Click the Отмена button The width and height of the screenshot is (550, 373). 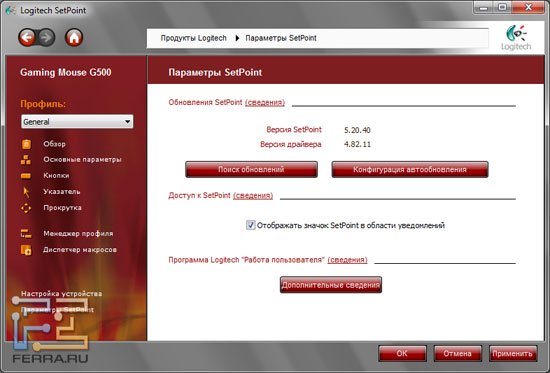457,353
